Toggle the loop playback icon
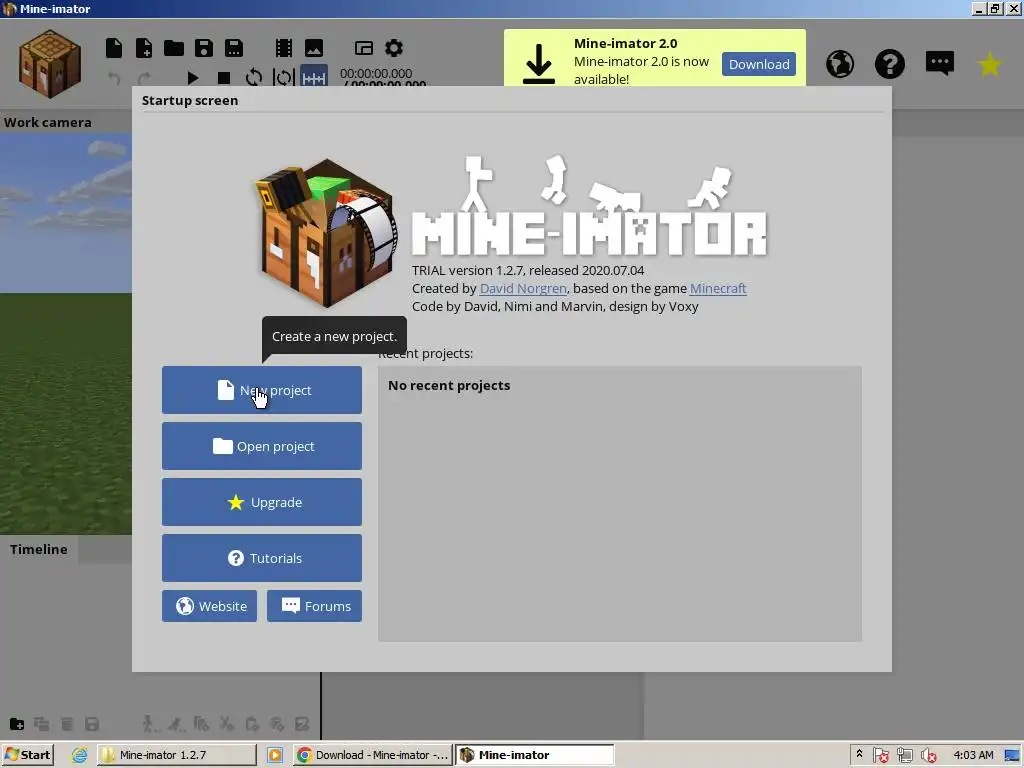Screen dimensions: 1024x768 (x=253, y=78)
